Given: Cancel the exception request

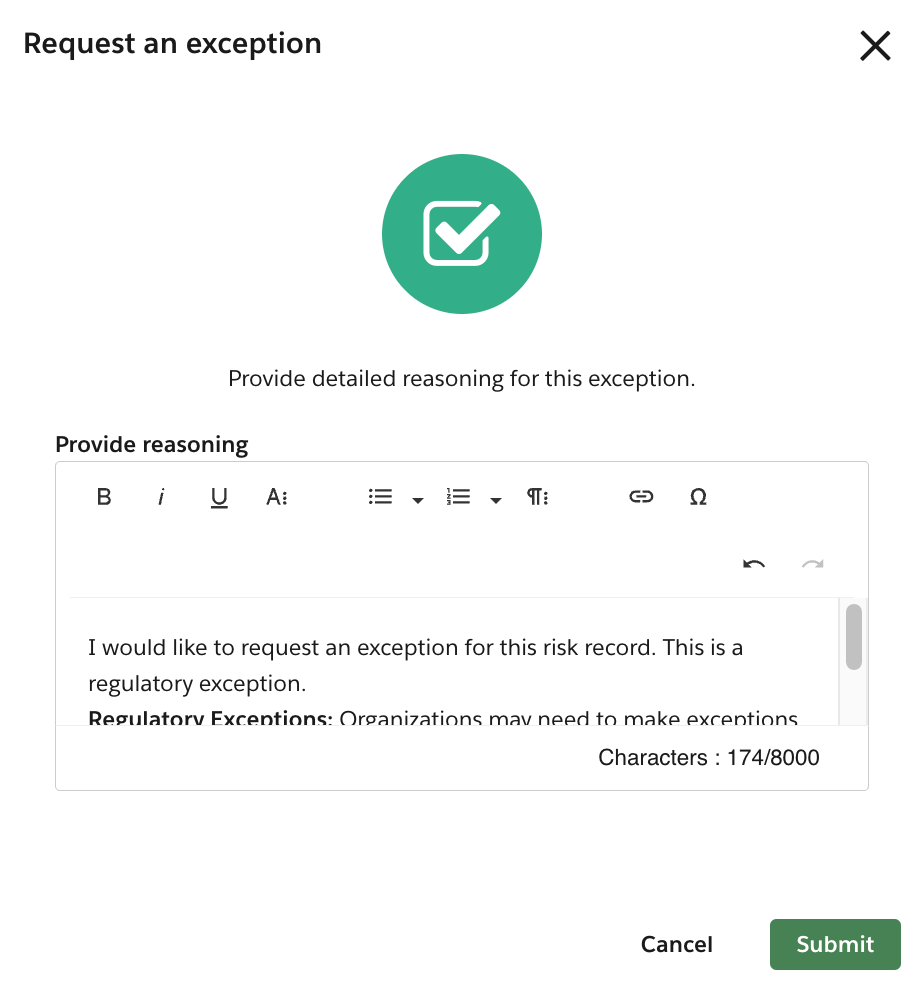Looking at the screenshot, I should point(677,945).
